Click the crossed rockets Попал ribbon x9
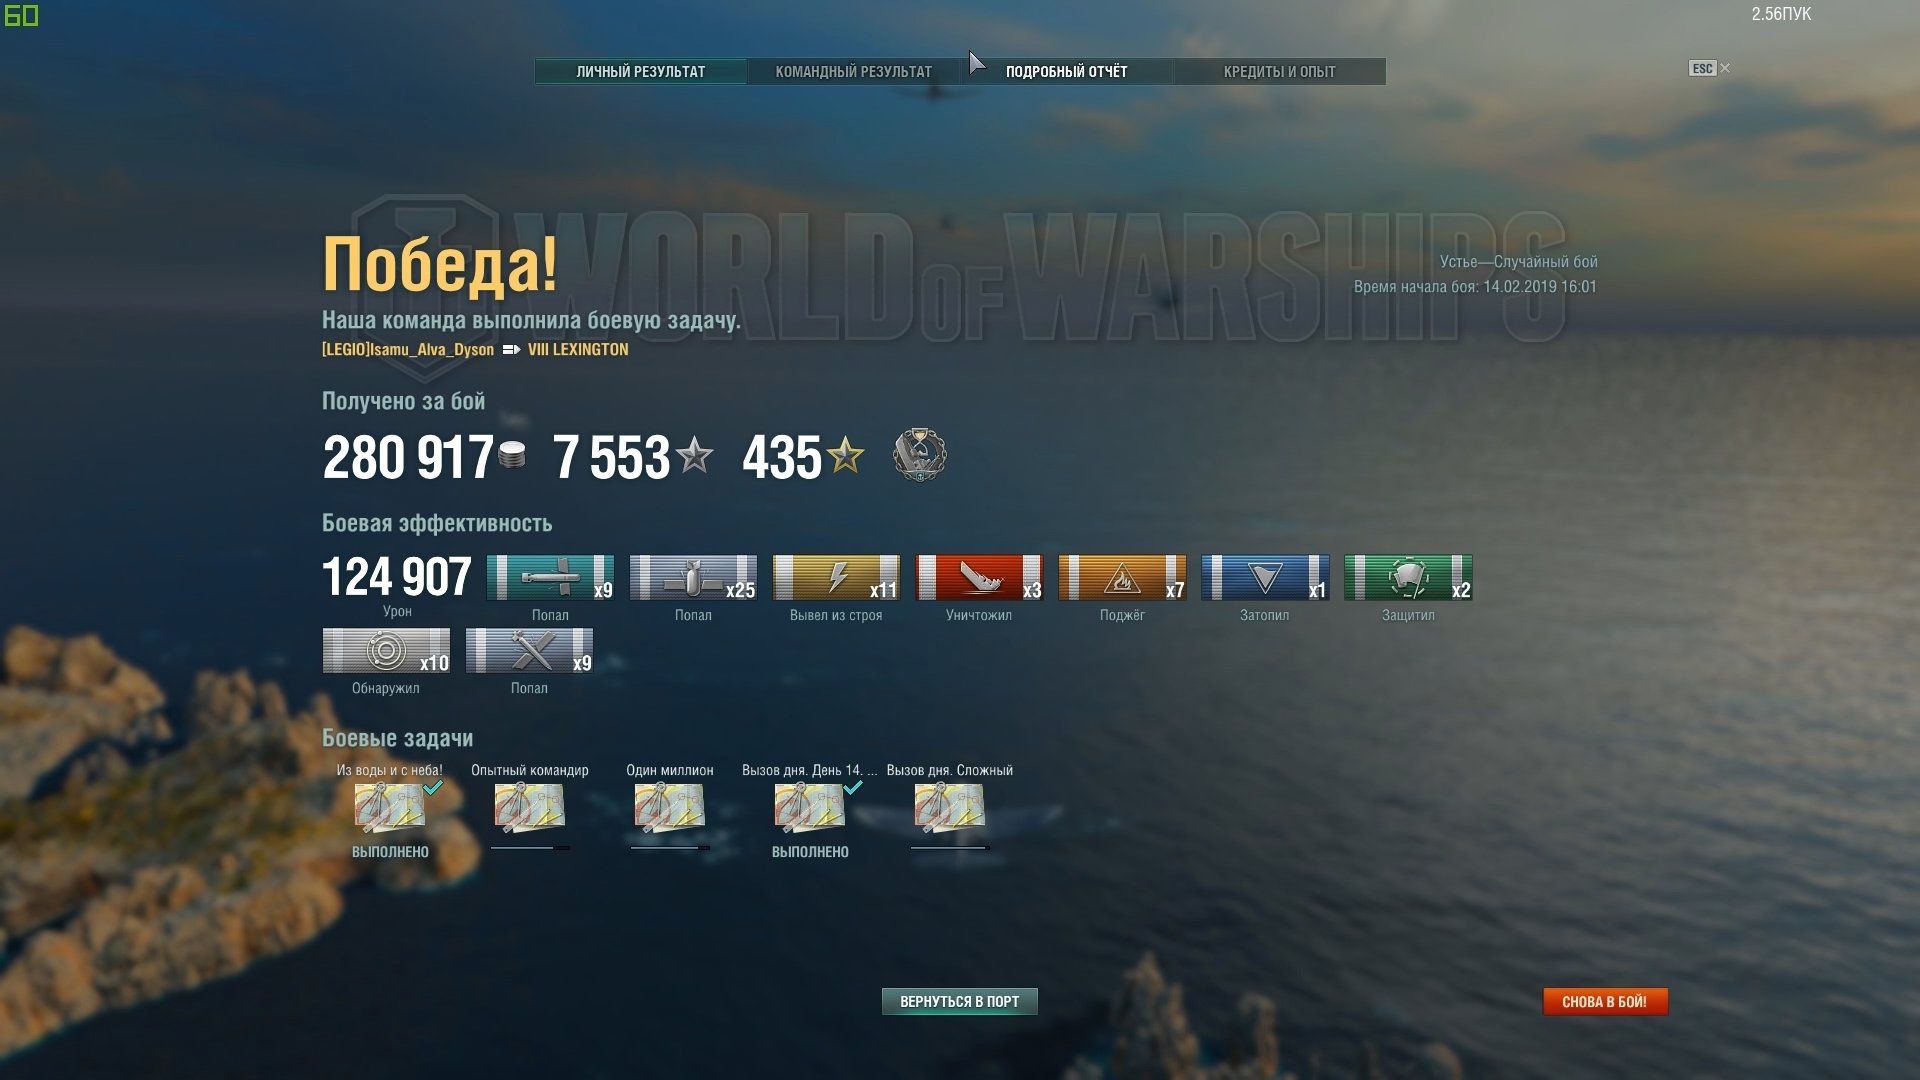Image resolution: width=1920 pixels, height=1080 pixels. (x=529, y=651)
